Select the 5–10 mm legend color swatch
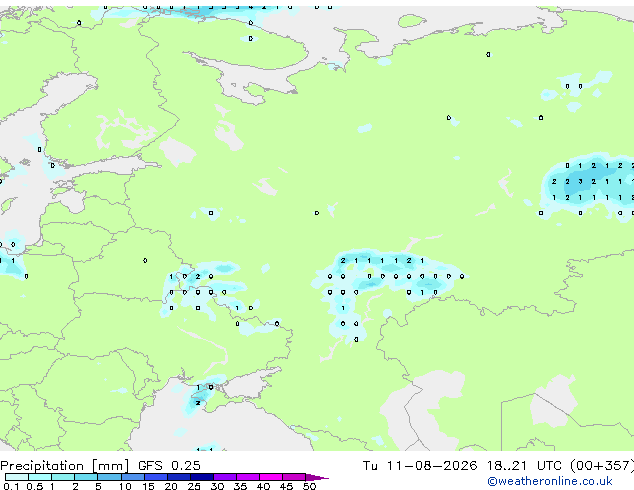The height and width of the screenshot is (490, 634). click(110, 477)
